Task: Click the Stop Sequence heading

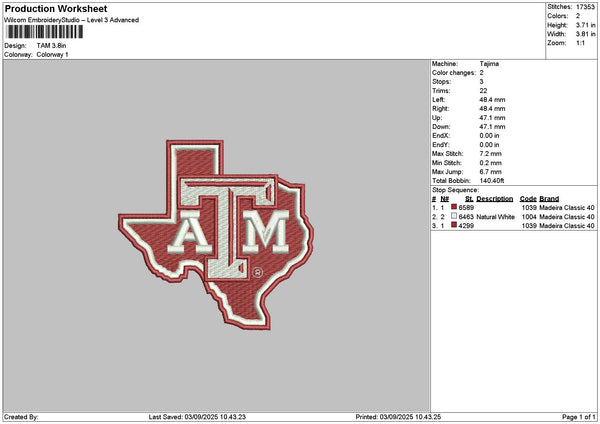Action: [x=455, y=190]
